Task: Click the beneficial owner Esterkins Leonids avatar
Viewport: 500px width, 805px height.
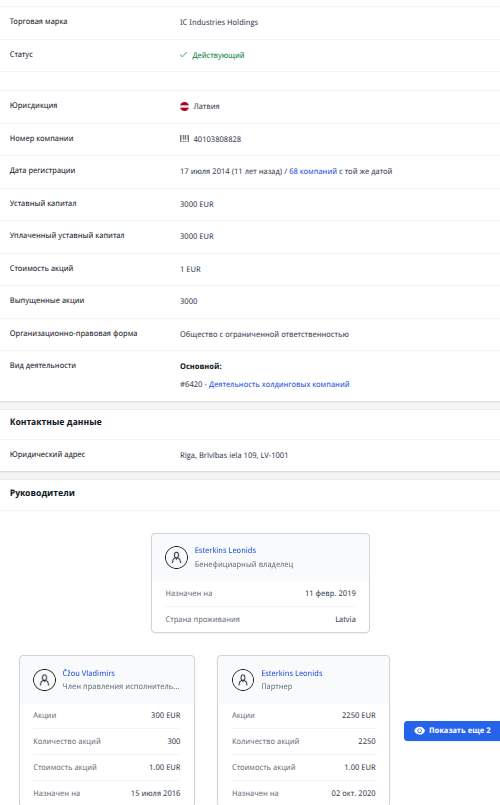Action: 176,557
